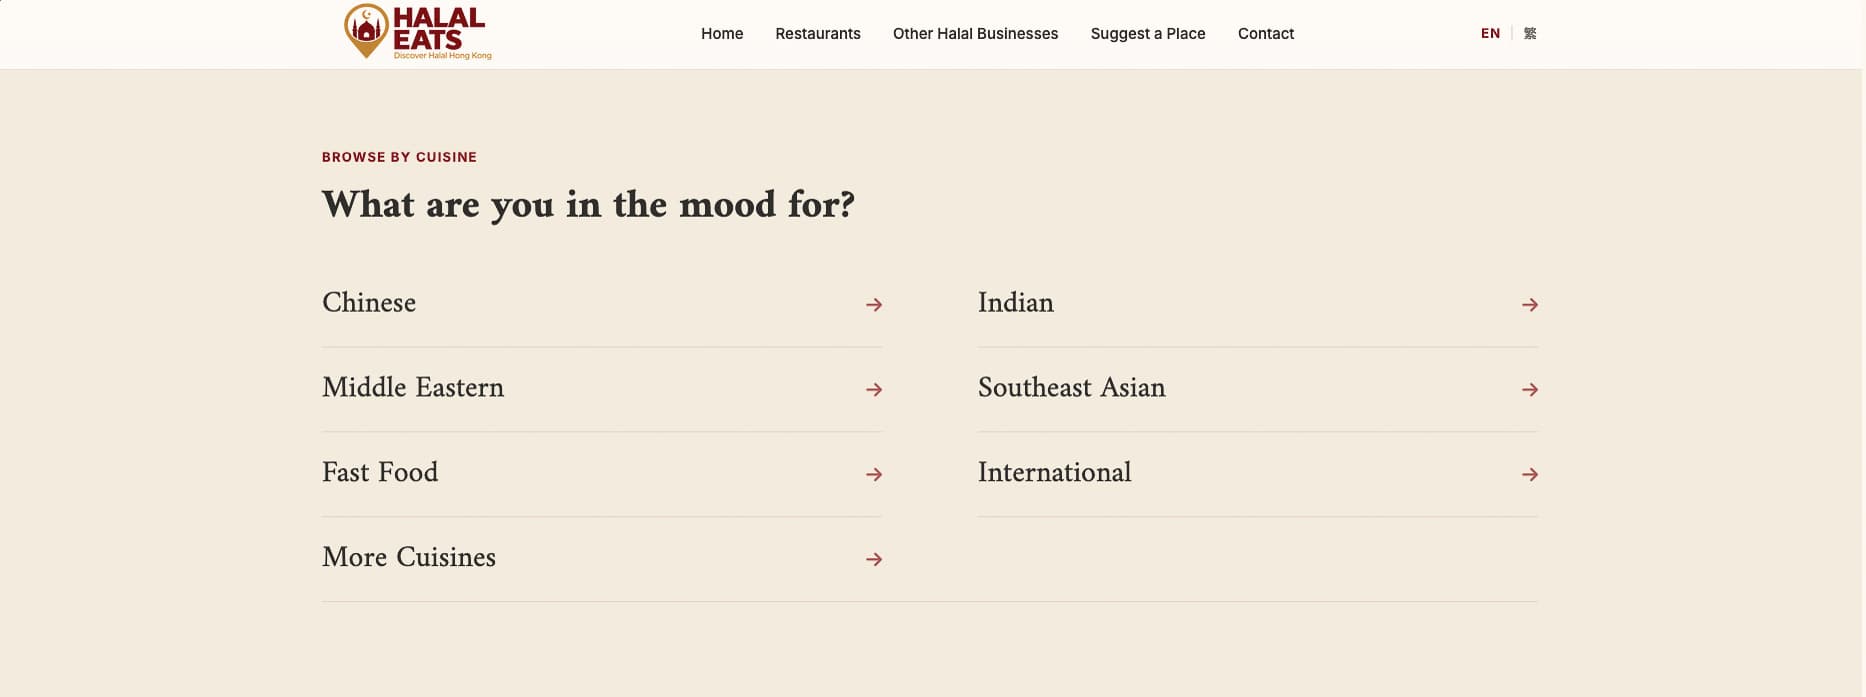The height and width of the screenshot is (697, 1866).
Task: Open Suggest a Place page
Action: point(1148,34)
